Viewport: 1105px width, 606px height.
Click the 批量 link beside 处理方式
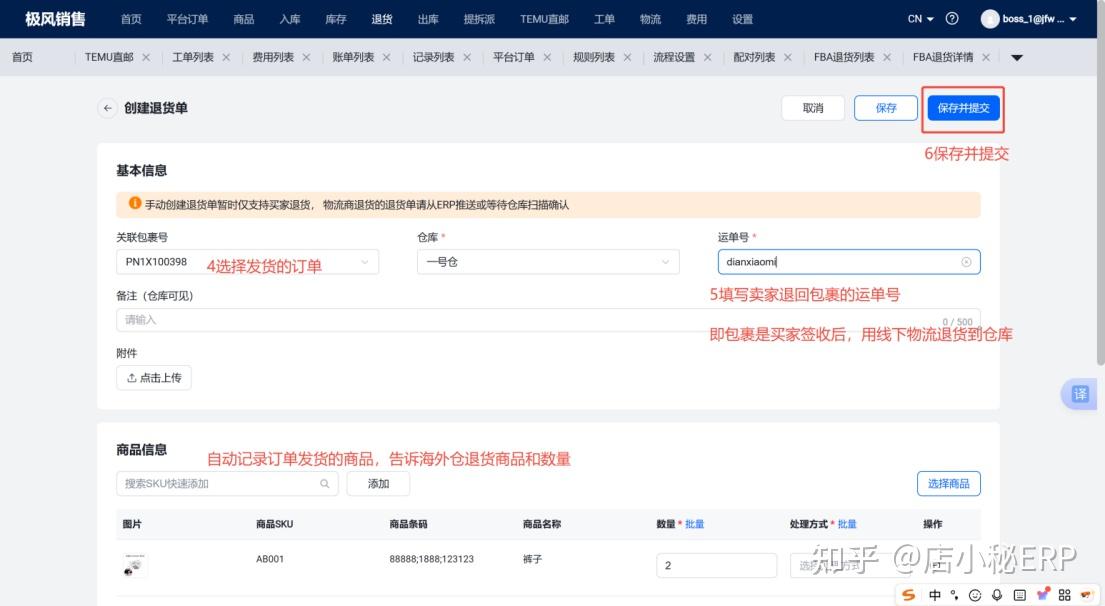[847, 524]
